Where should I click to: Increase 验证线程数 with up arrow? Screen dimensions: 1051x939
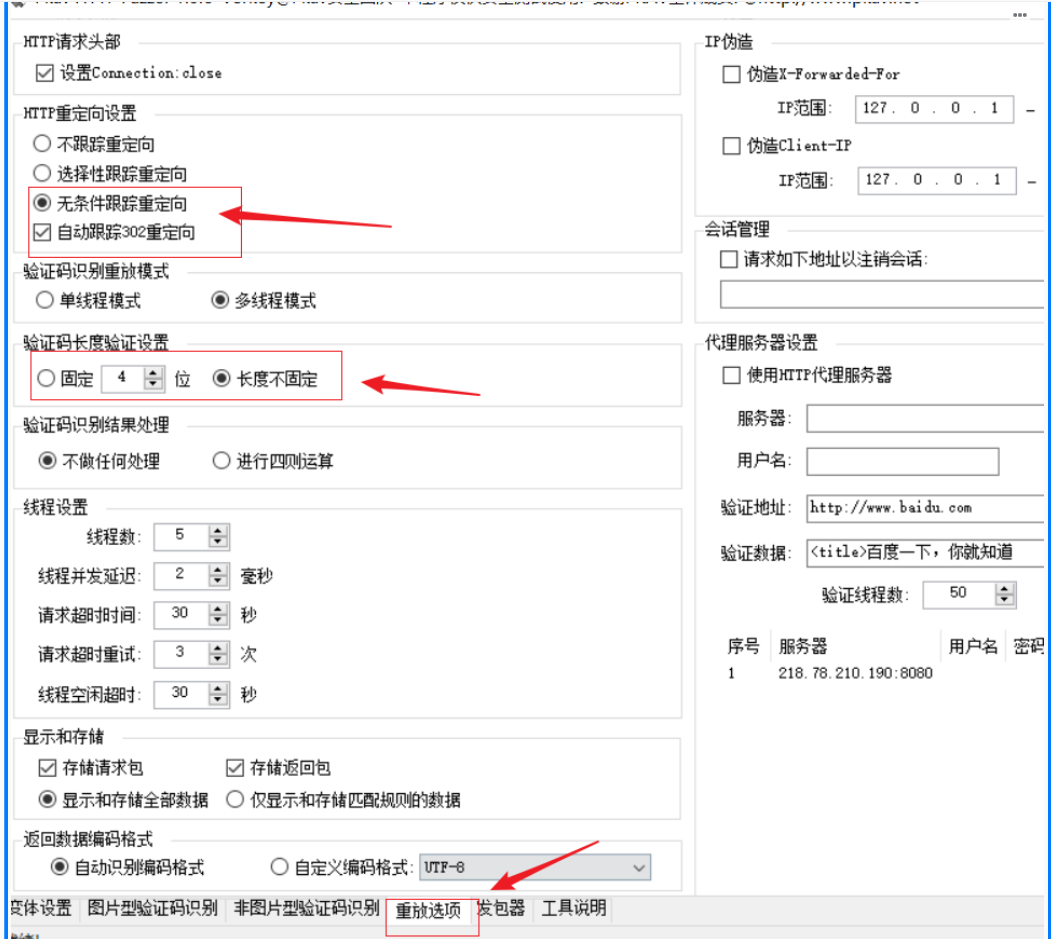pos(1004,589)
